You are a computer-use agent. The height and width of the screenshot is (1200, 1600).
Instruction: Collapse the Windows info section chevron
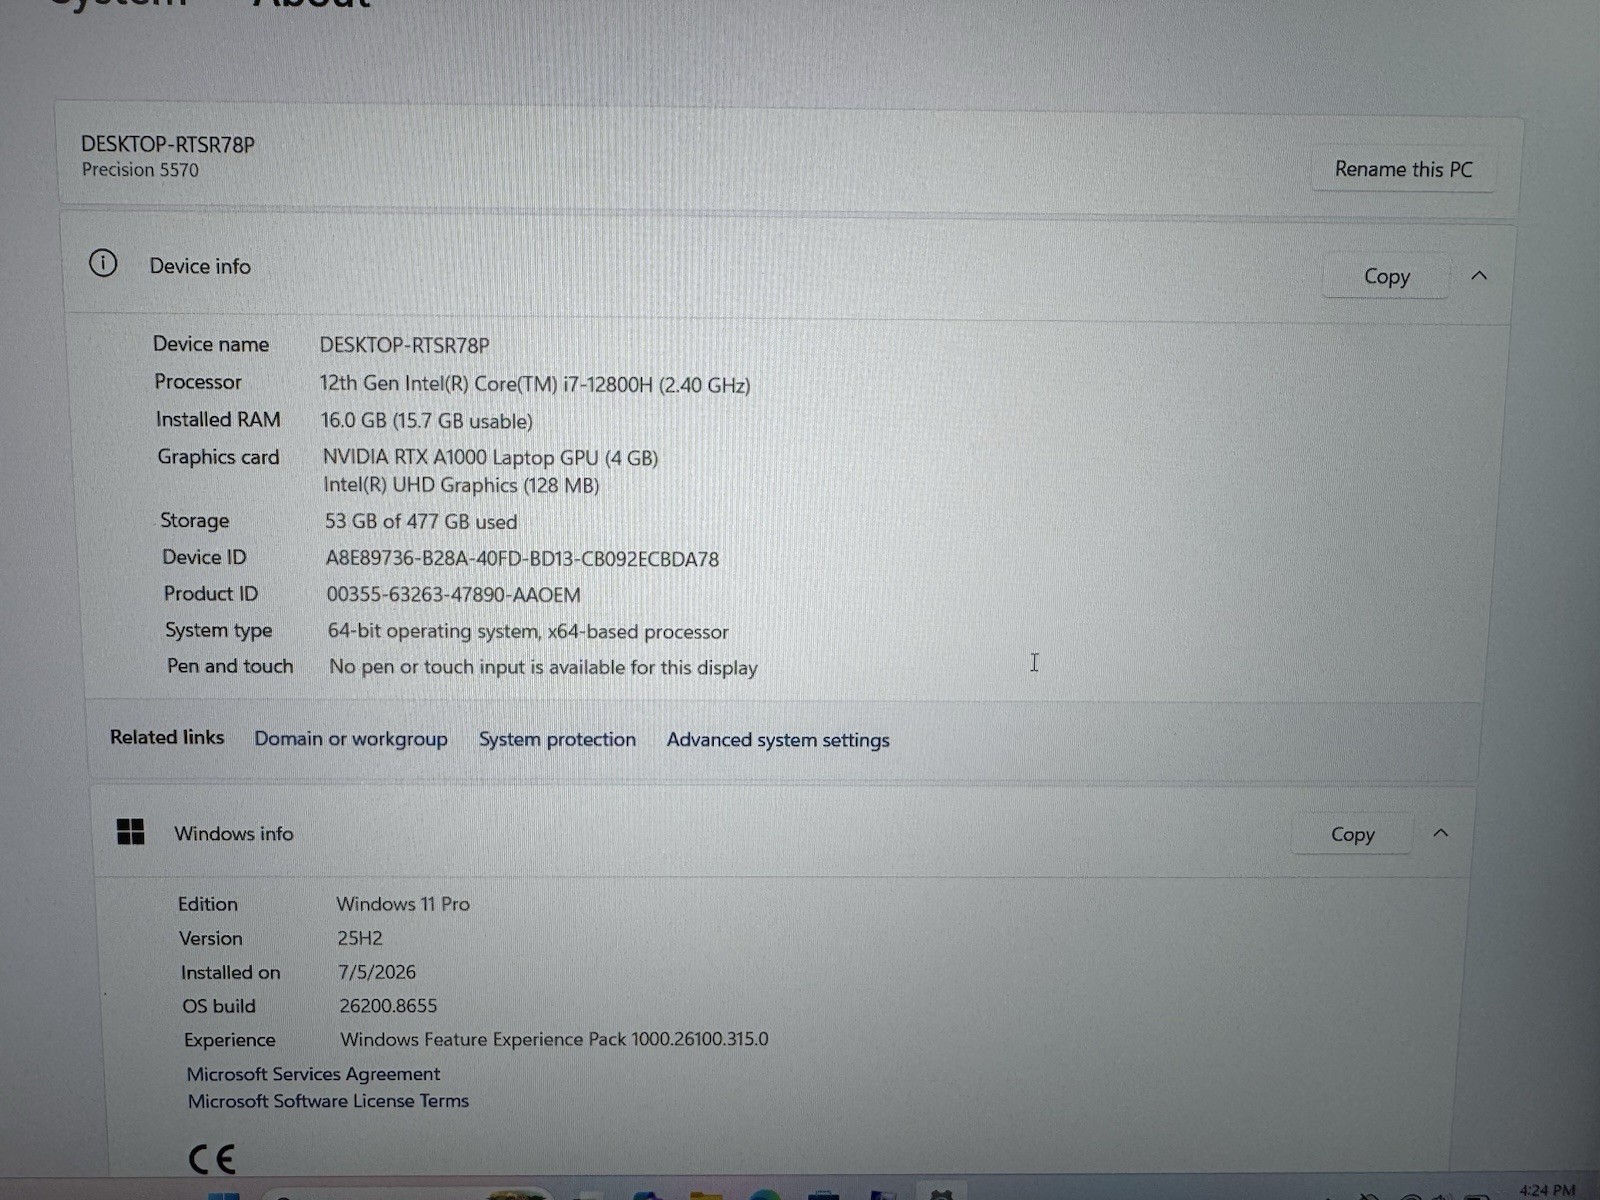tap(1441, 833)
